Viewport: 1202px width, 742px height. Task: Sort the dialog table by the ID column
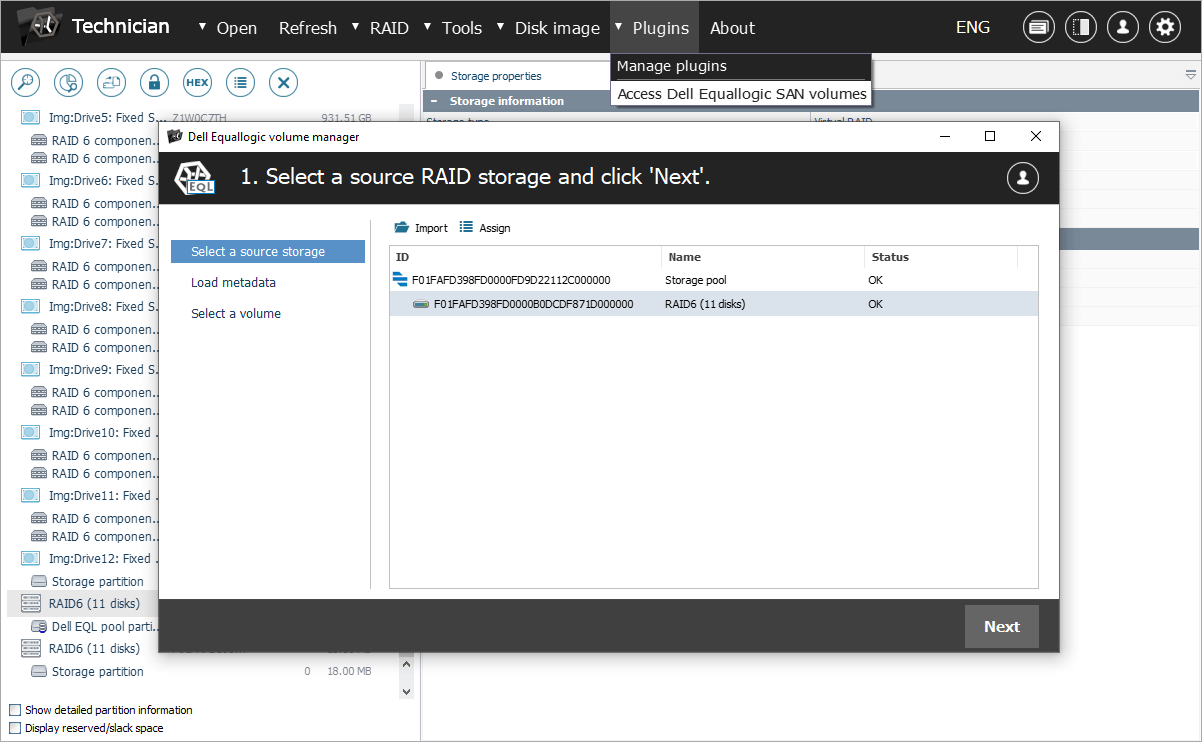pyautogui.click(x=526, y=257)
